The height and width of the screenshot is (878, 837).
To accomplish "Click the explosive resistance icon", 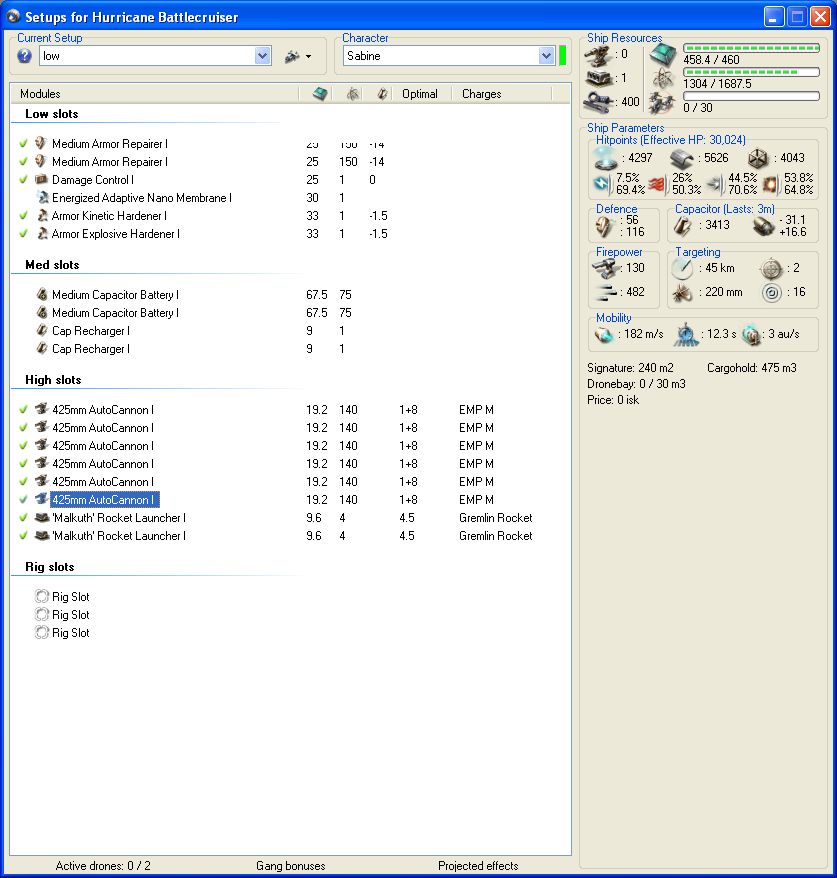I will point(771,184).
